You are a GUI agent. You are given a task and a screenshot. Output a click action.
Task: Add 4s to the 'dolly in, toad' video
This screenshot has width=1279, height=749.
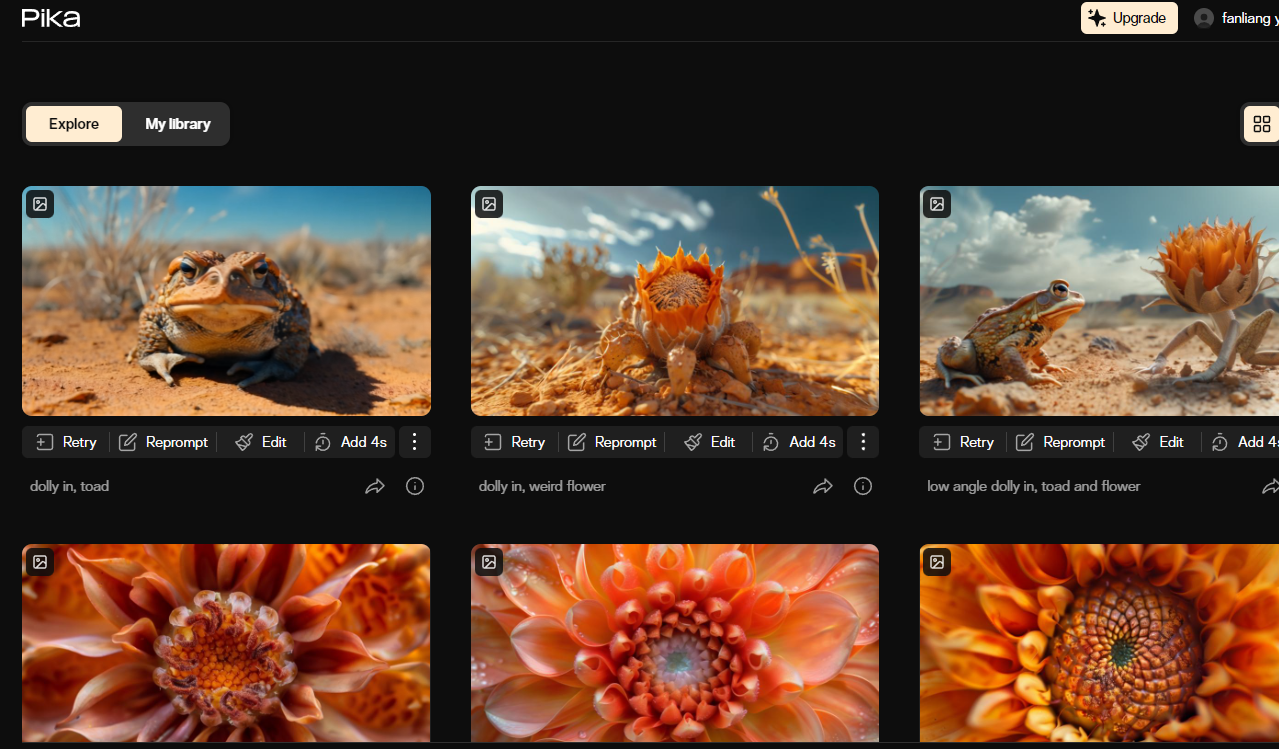click(x=351, y=442)
